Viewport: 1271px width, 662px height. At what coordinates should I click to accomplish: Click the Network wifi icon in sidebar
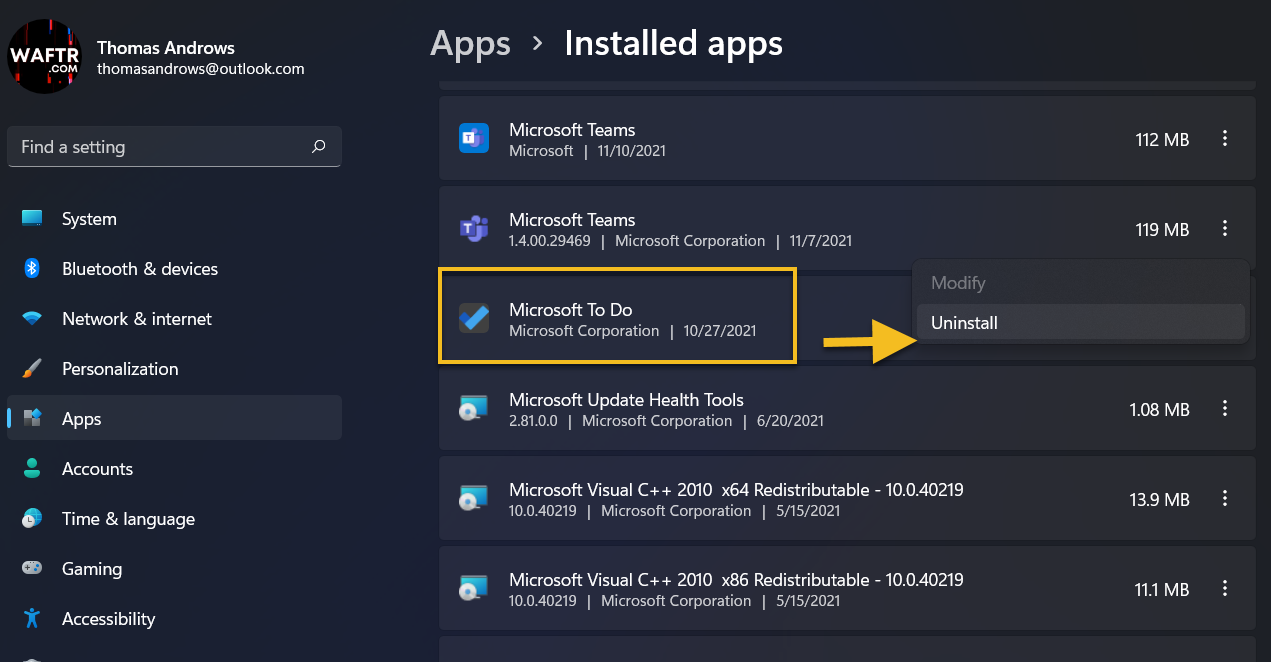32,319
